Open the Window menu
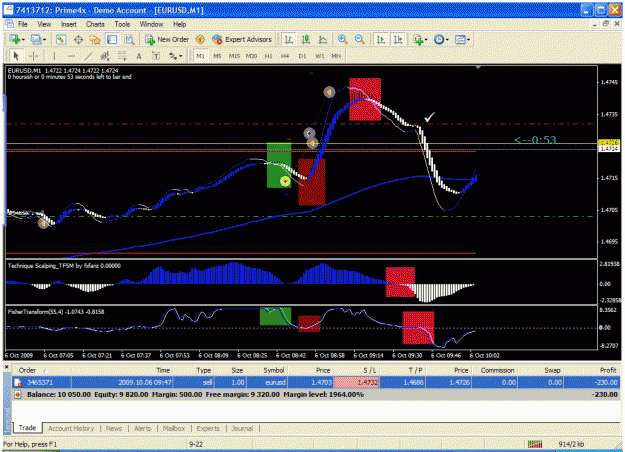 pyautogui.click(x=151, y=24)
